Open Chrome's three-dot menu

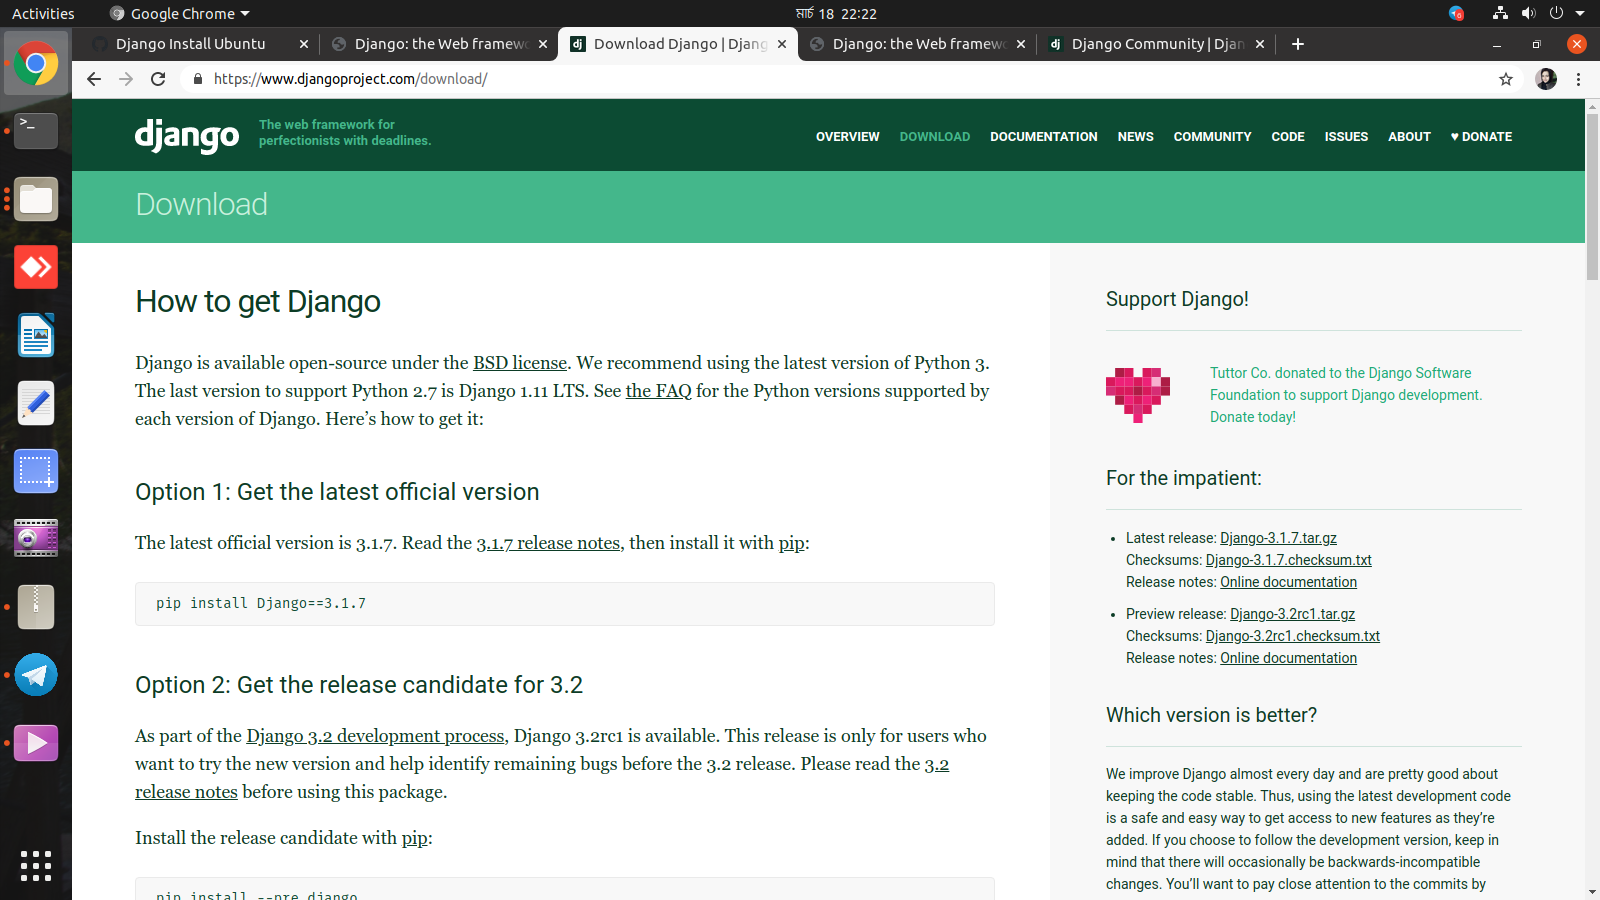click(x=1579, y=79)
